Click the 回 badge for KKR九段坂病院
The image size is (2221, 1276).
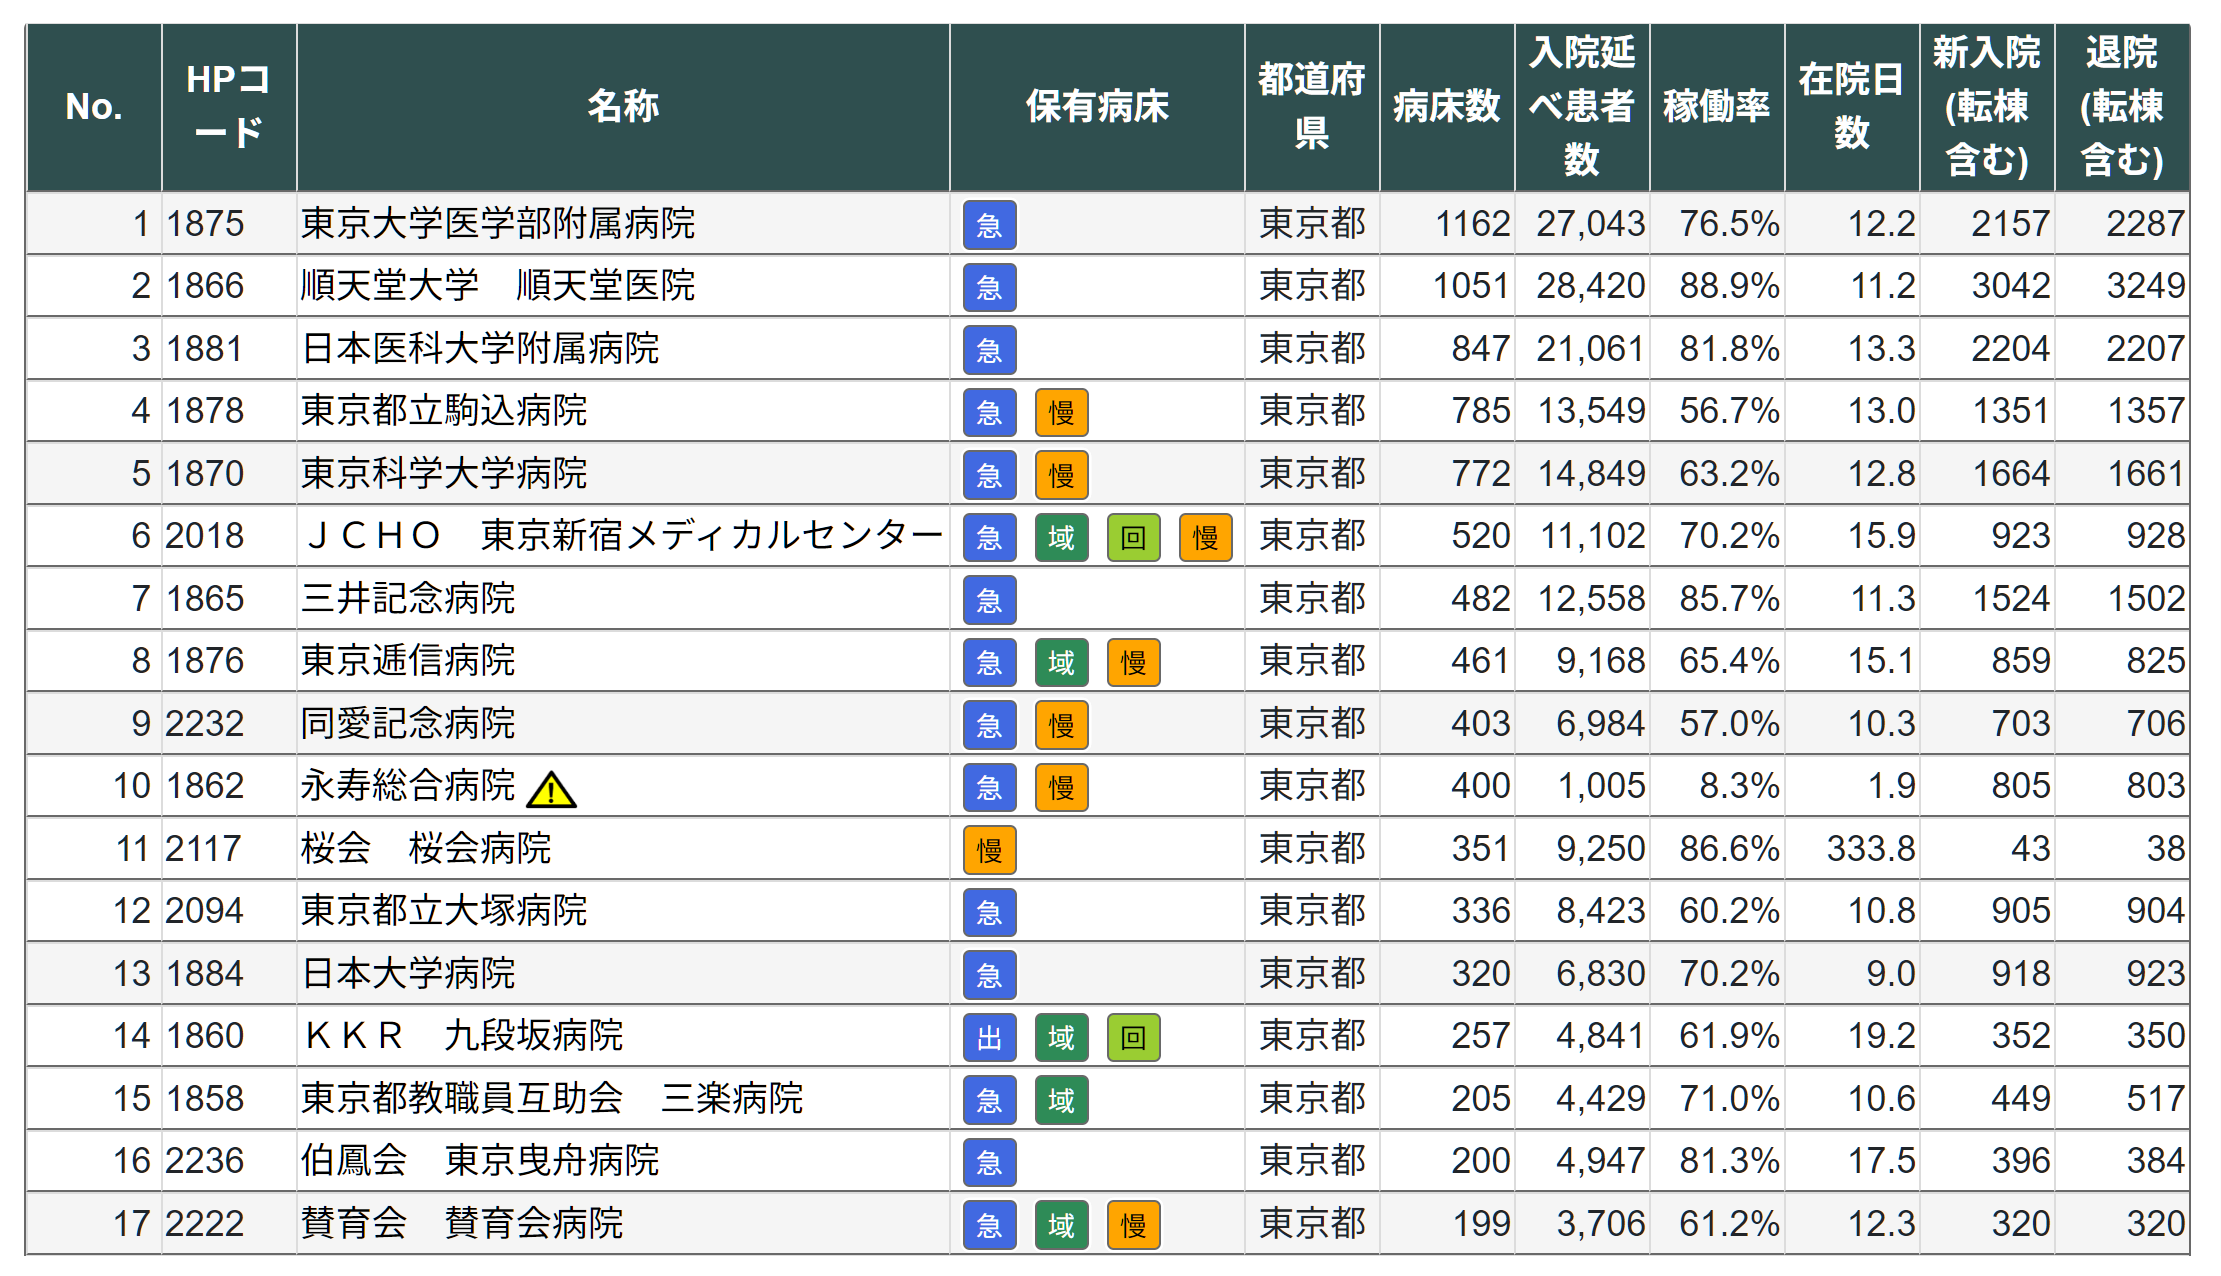pos(1133,1038)
